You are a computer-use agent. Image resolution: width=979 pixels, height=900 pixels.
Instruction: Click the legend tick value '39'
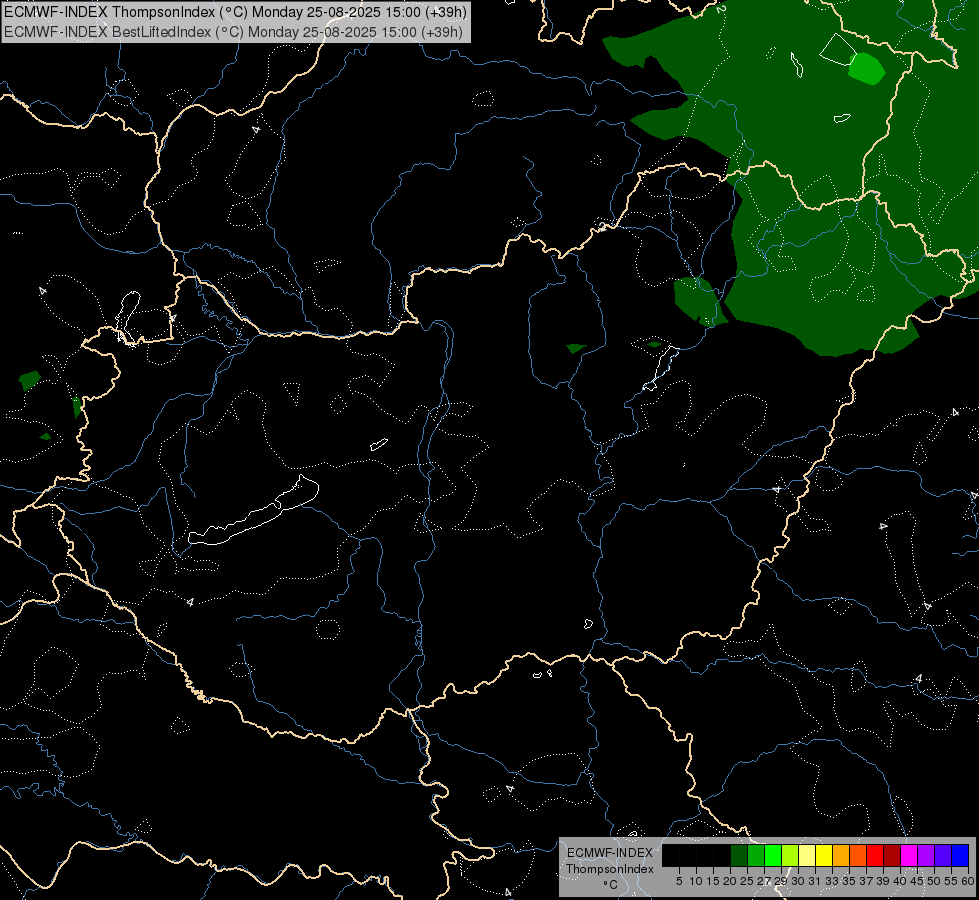click(x=883, y=881)
